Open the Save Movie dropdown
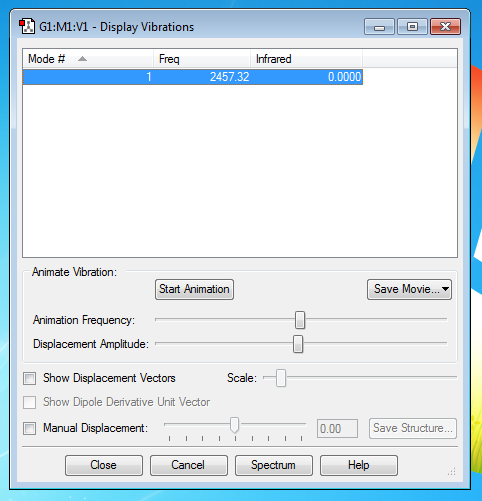The height and width of the screenshot is (501, 482). [x=409, y=289]
